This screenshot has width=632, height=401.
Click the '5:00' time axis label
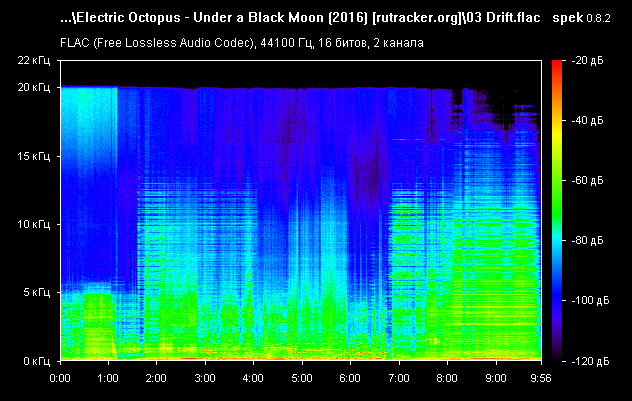[x=302, y=378]
